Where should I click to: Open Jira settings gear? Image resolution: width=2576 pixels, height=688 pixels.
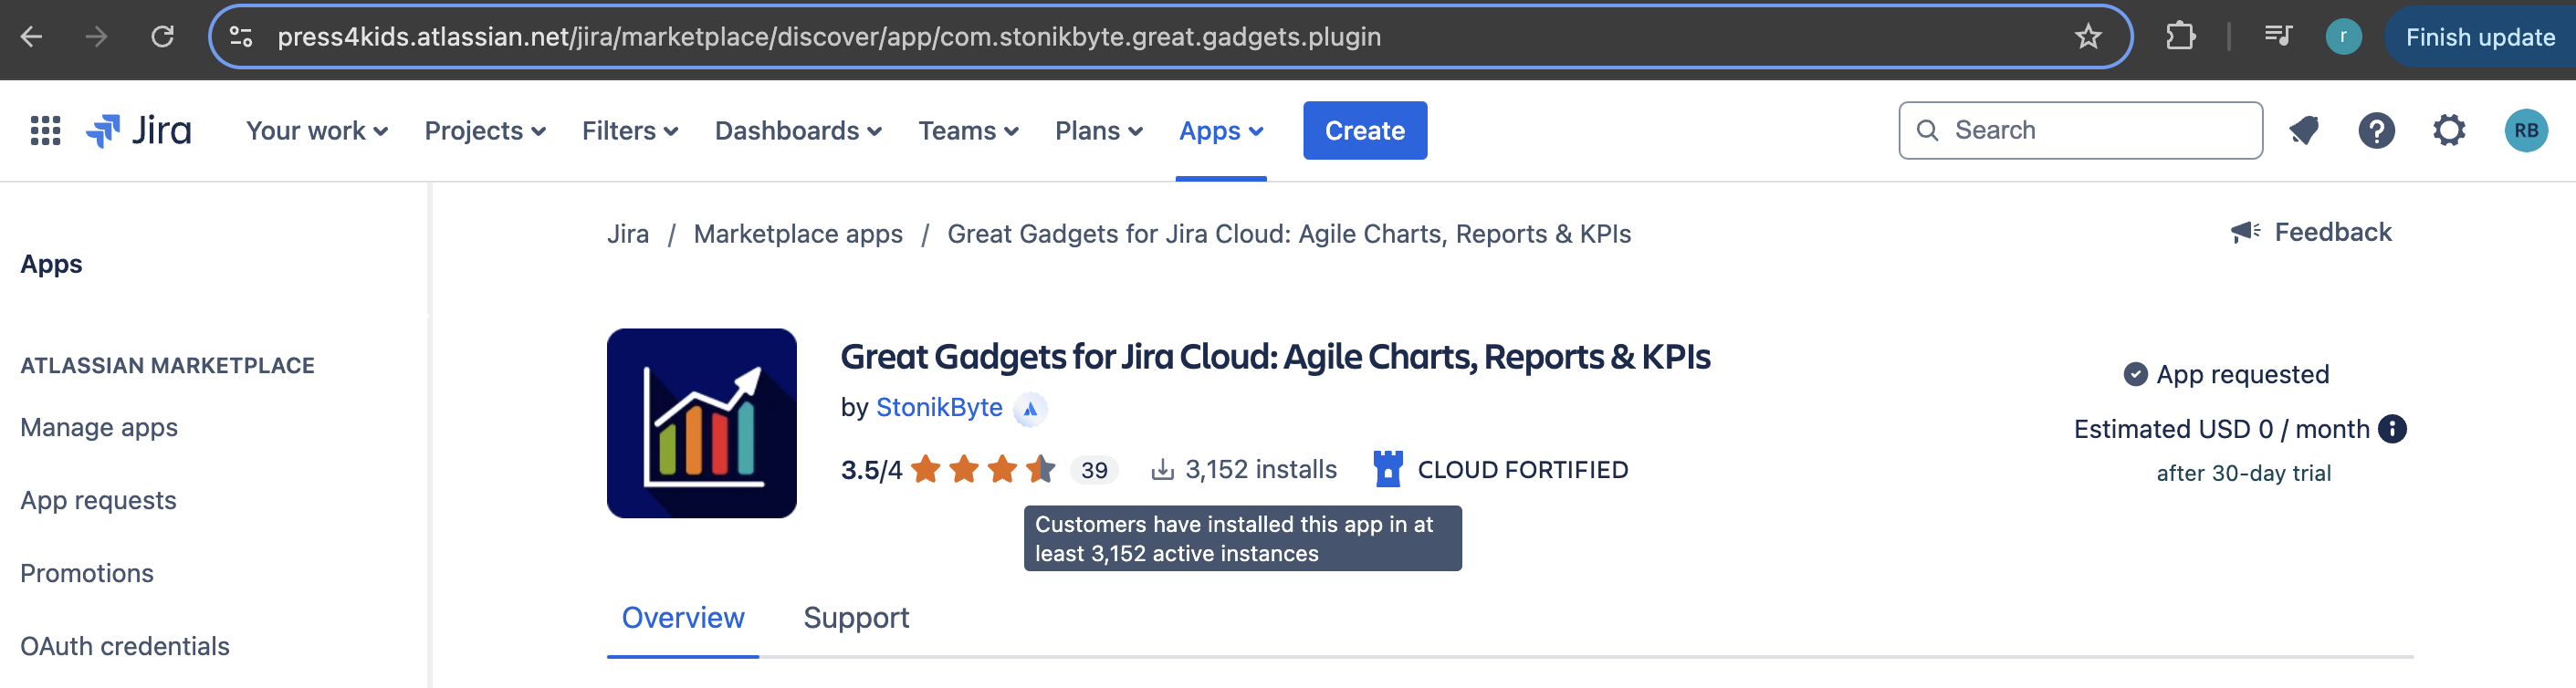2449,131
